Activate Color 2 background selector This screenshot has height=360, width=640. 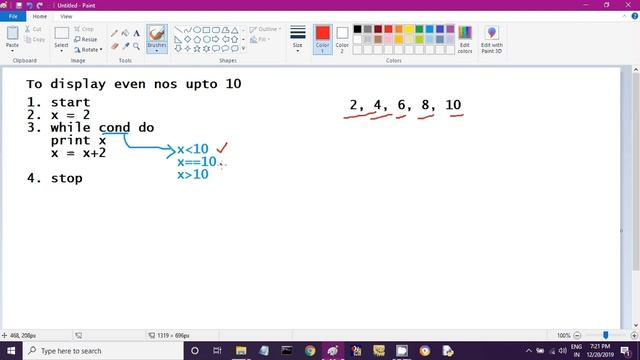[342, 39]
